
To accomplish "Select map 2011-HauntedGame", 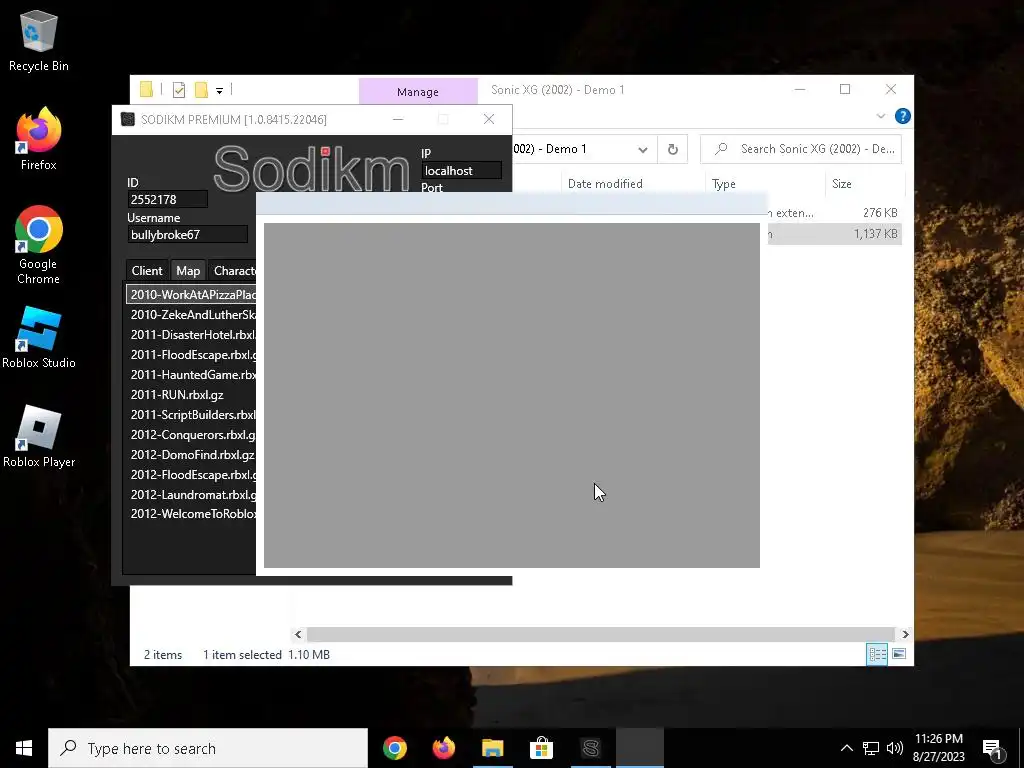I will coord(191,375).
